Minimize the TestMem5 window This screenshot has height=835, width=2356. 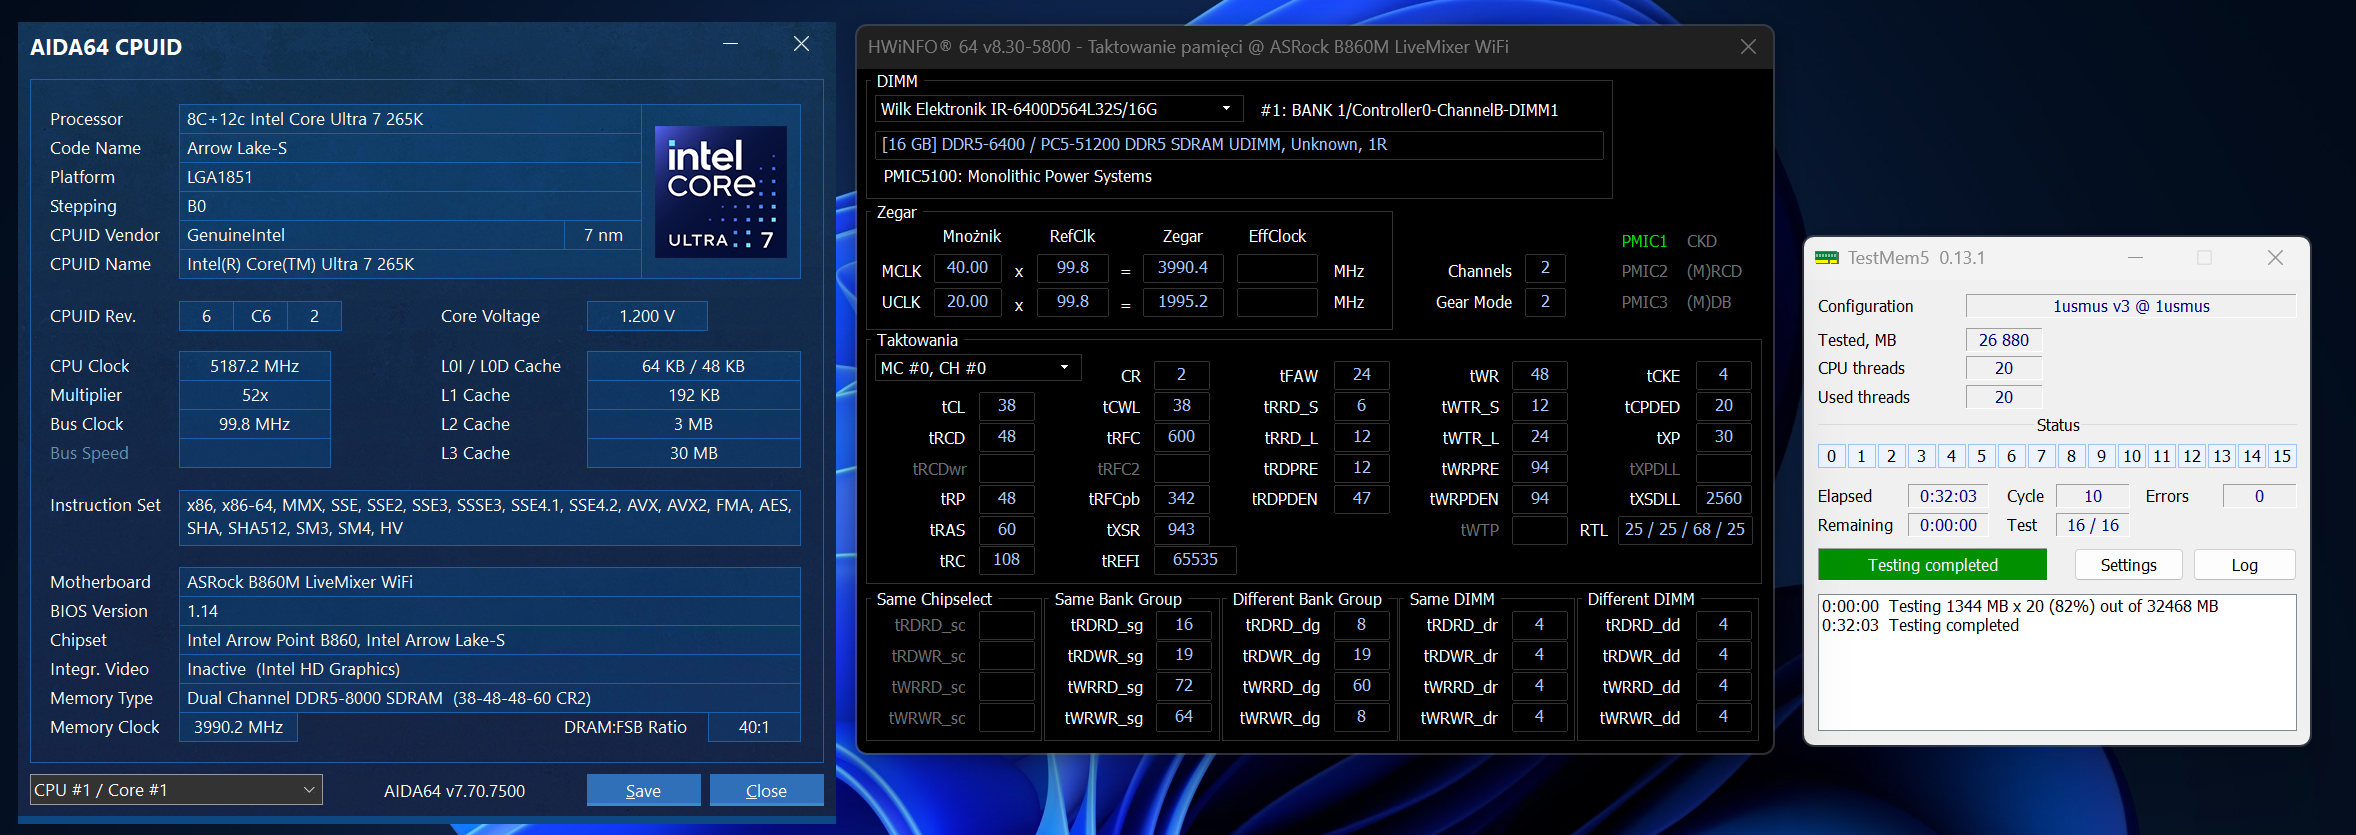pyautogui.click(x=2135, y=258)
